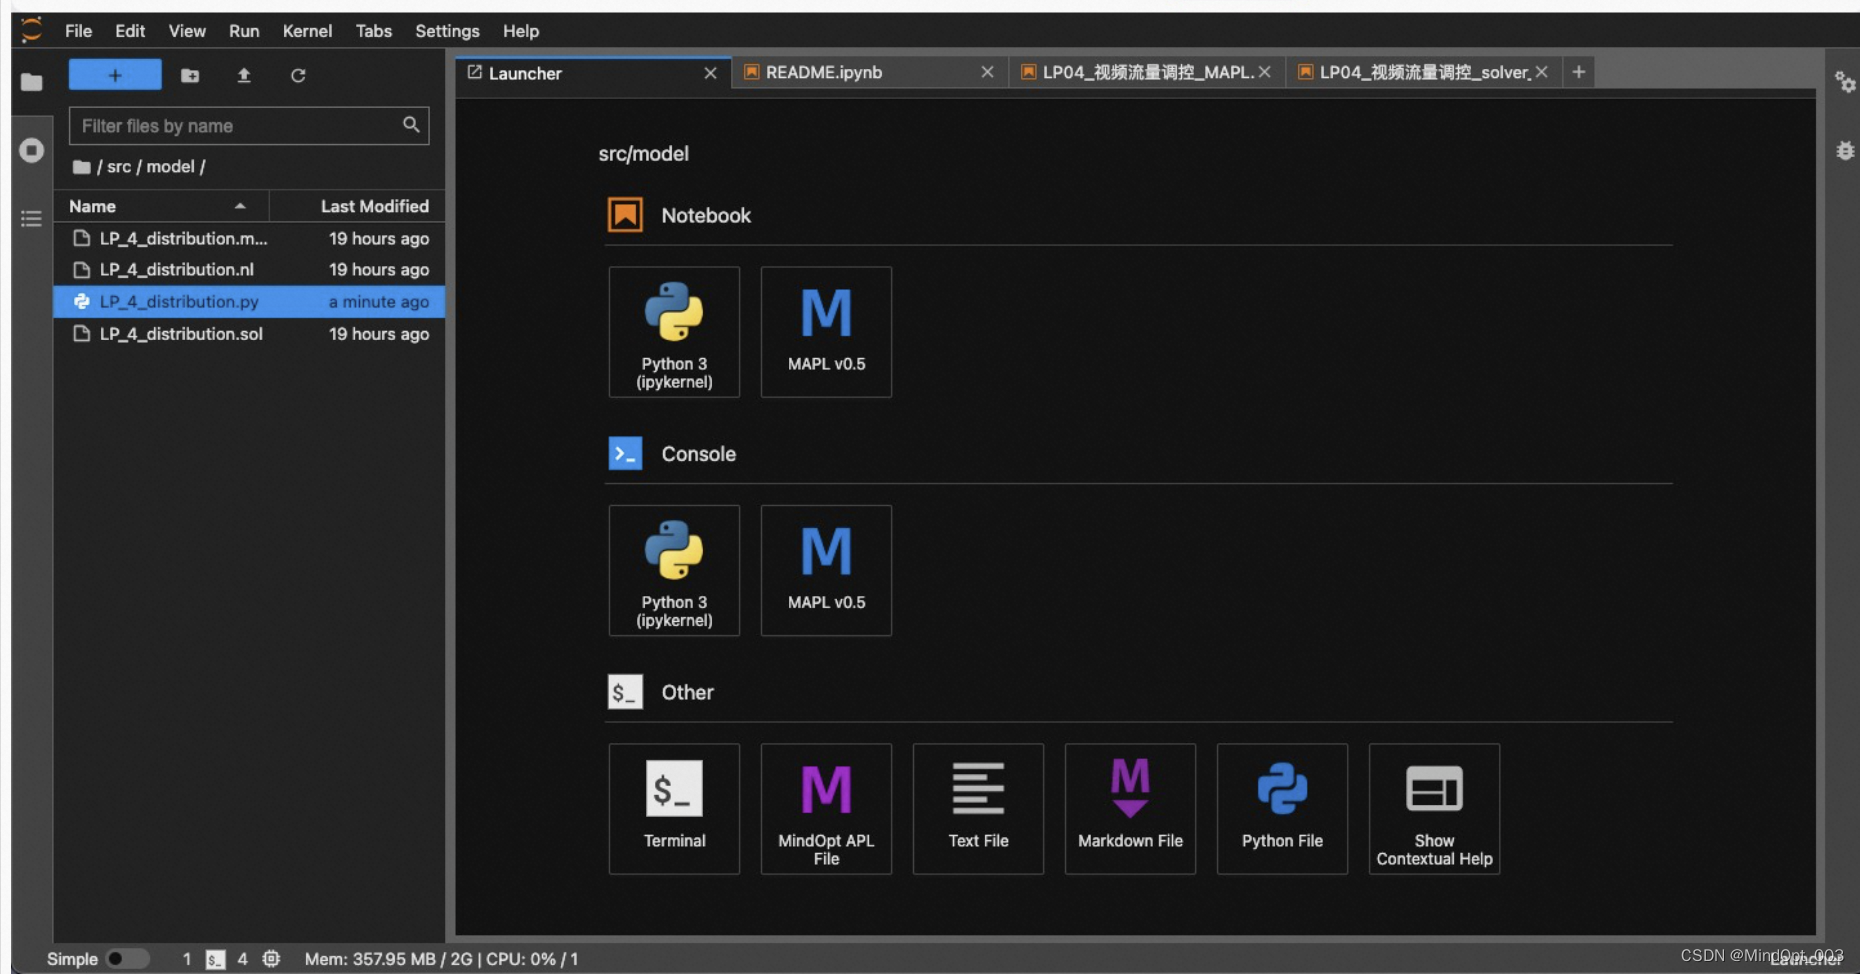Create a new Markdown File
Screen dimensions: 1860x974
pyautogui.click(x=1130, y=809)
